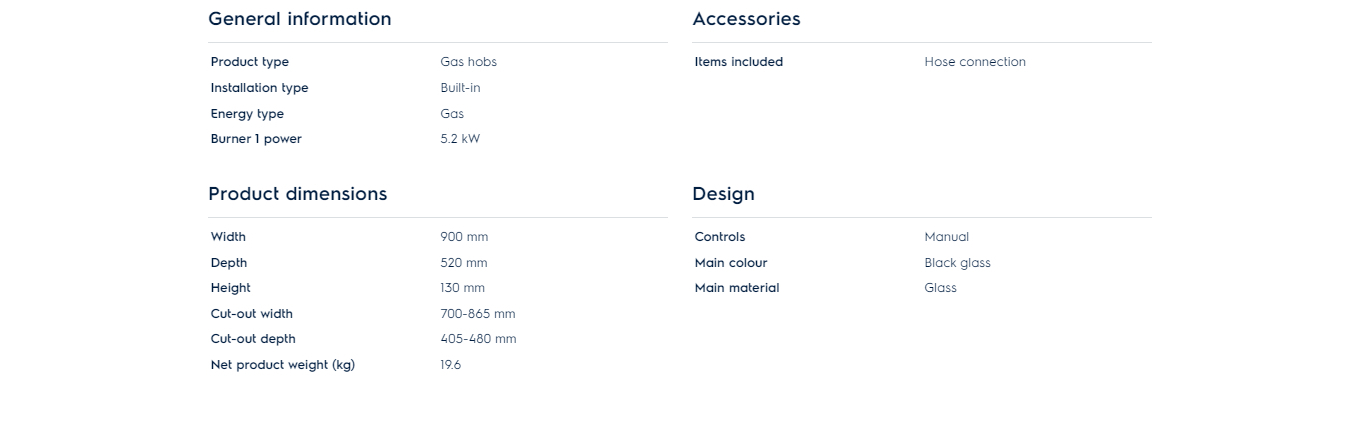The image size is (1363, 423).
Task: Click the Items included label
Action: tap(738, 62)
